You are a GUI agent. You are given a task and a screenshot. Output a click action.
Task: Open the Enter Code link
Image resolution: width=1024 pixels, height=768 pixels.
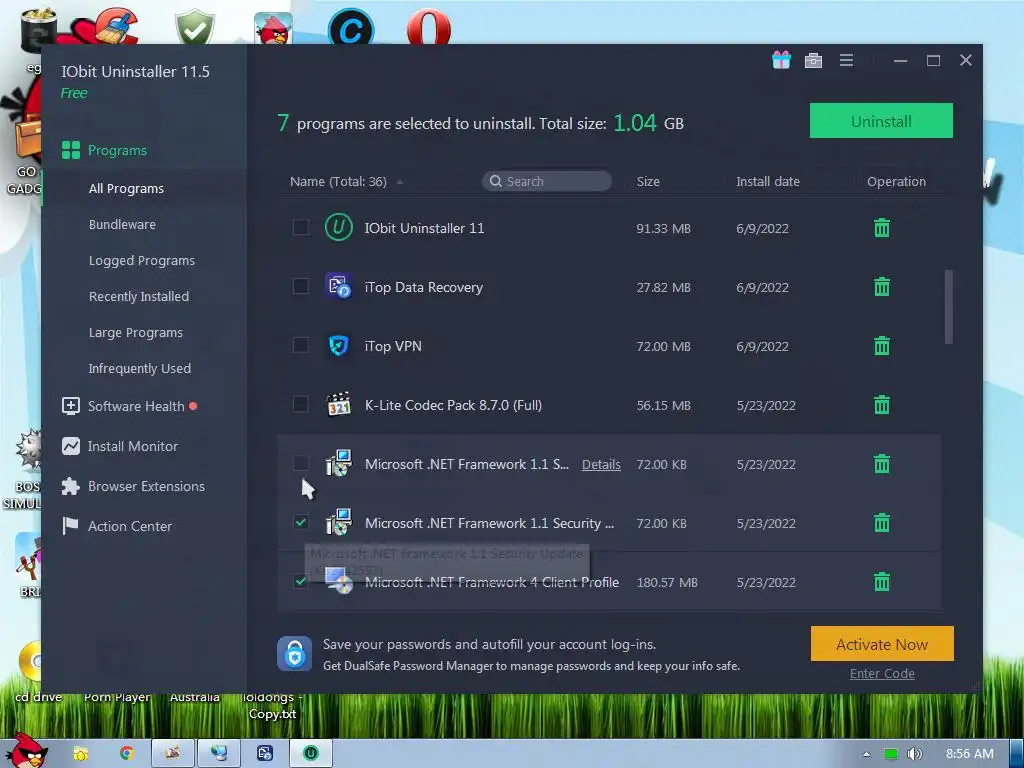(x=882, y=673)
